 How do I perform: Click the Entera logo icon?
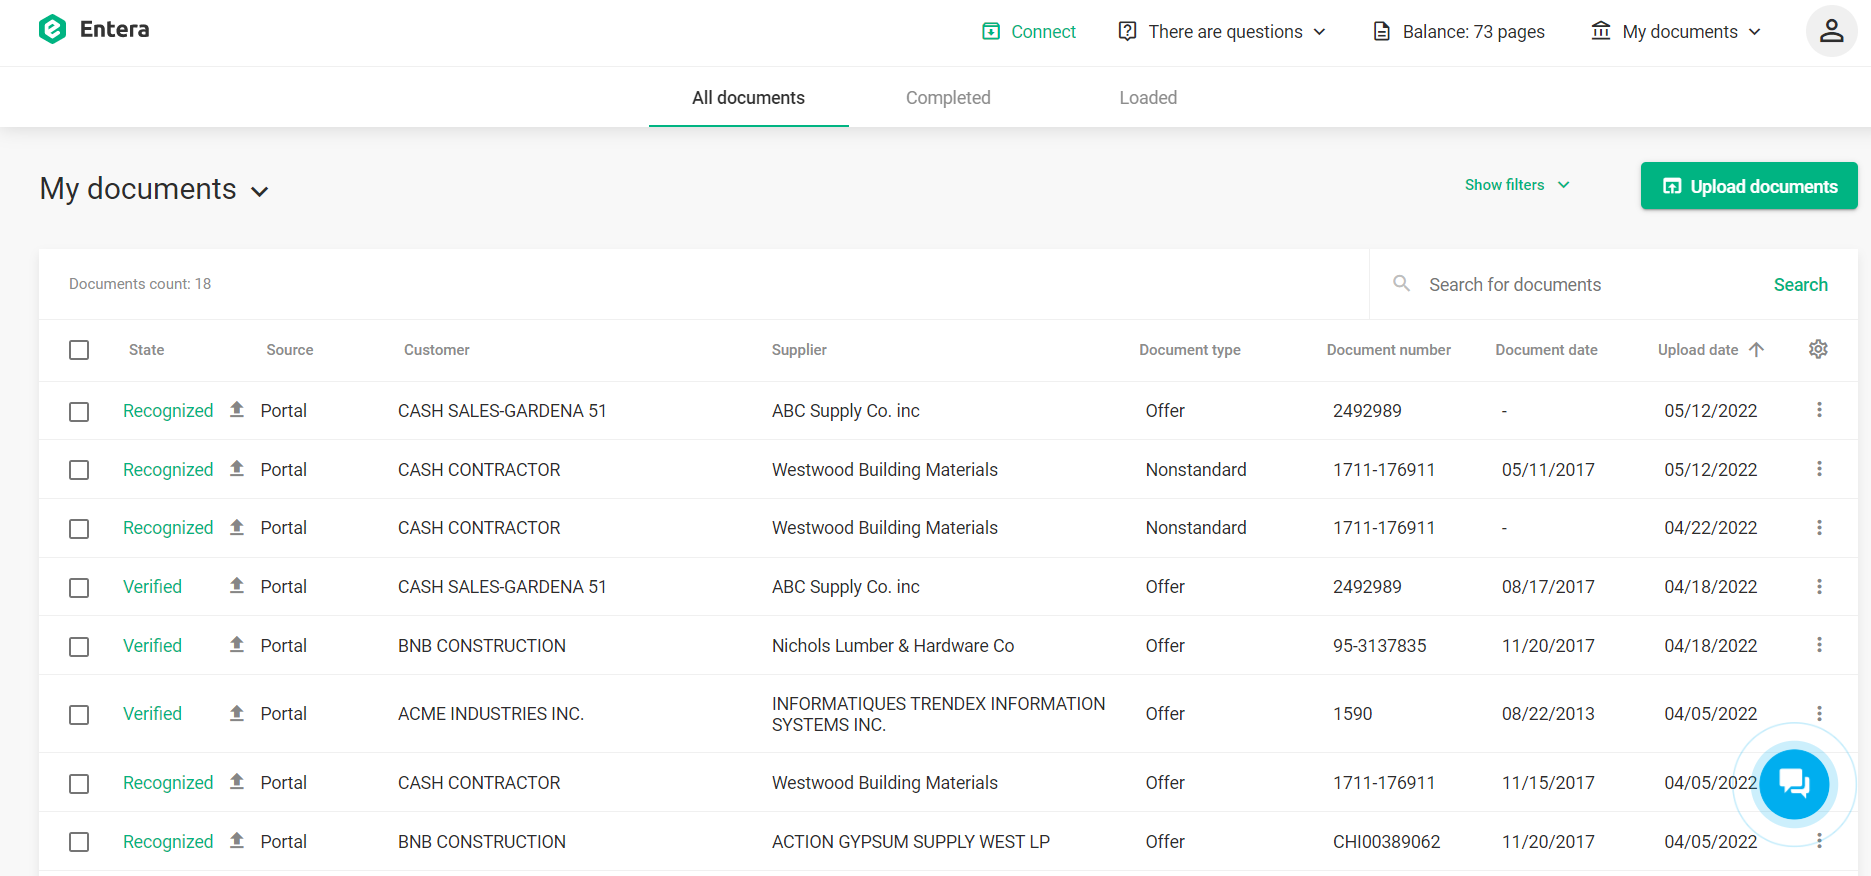coord(52,30)
